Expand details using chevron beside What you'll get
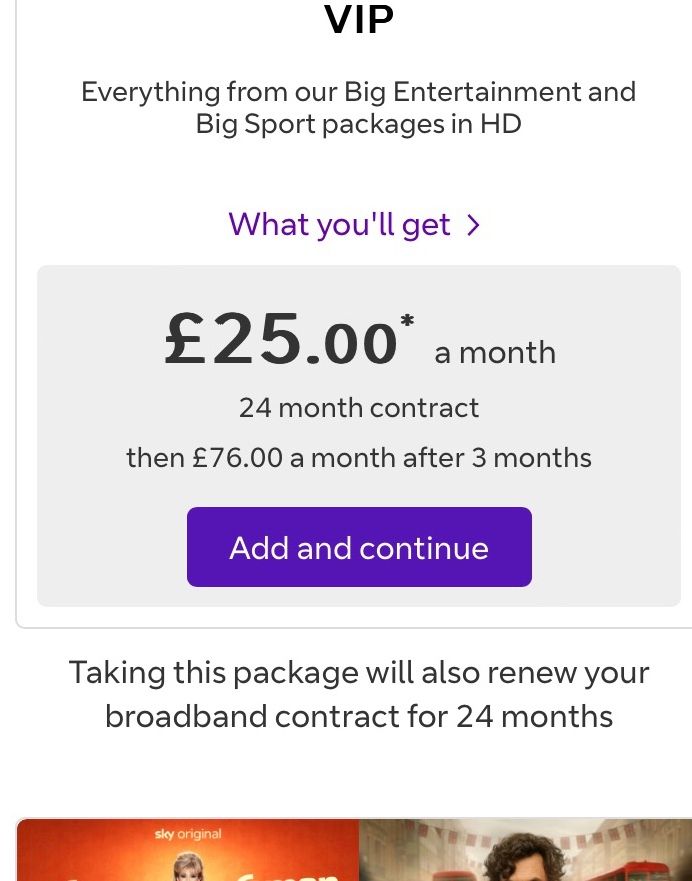The width and height of the screenshot is (692, 881). 473,226
